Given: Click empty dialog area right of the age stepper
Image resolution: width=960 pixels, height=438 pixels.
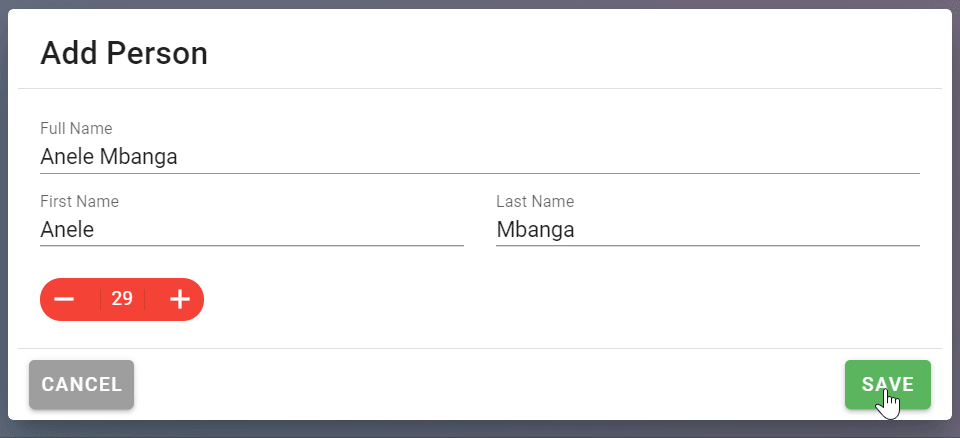Looking at the screenshot, I should pos(563,299).
